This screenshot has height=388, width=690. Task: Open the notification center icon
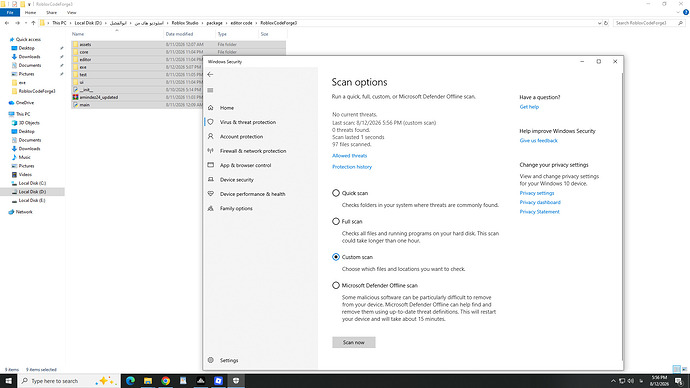(x=679, y=381)
